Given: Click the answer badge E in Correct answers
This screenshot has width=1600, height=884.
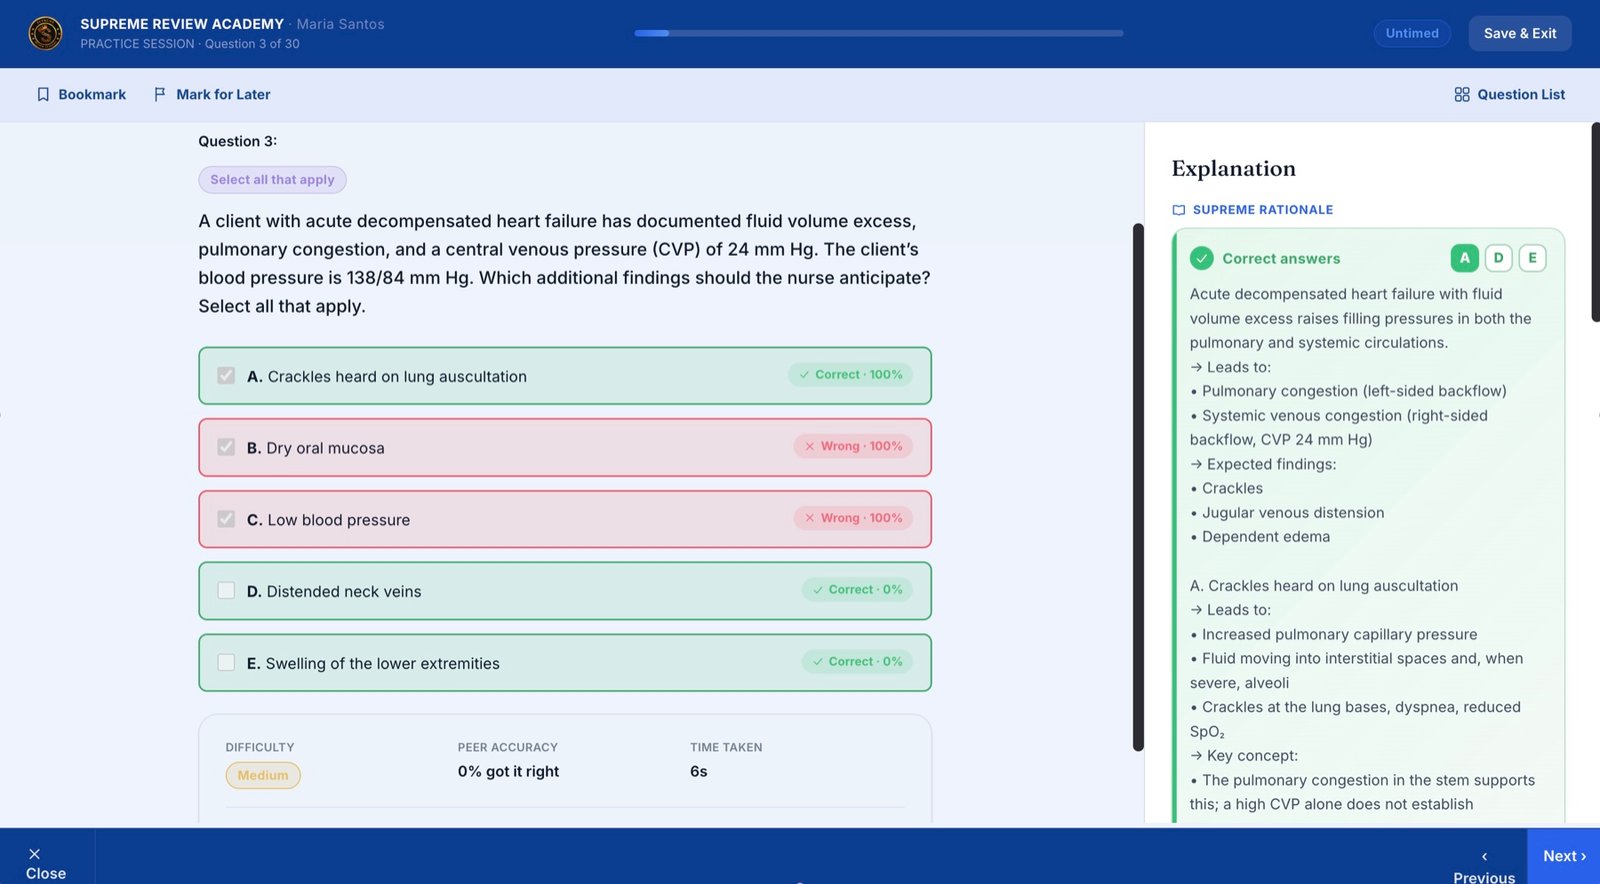Looking at the screenshot, I should (1532, 258).
